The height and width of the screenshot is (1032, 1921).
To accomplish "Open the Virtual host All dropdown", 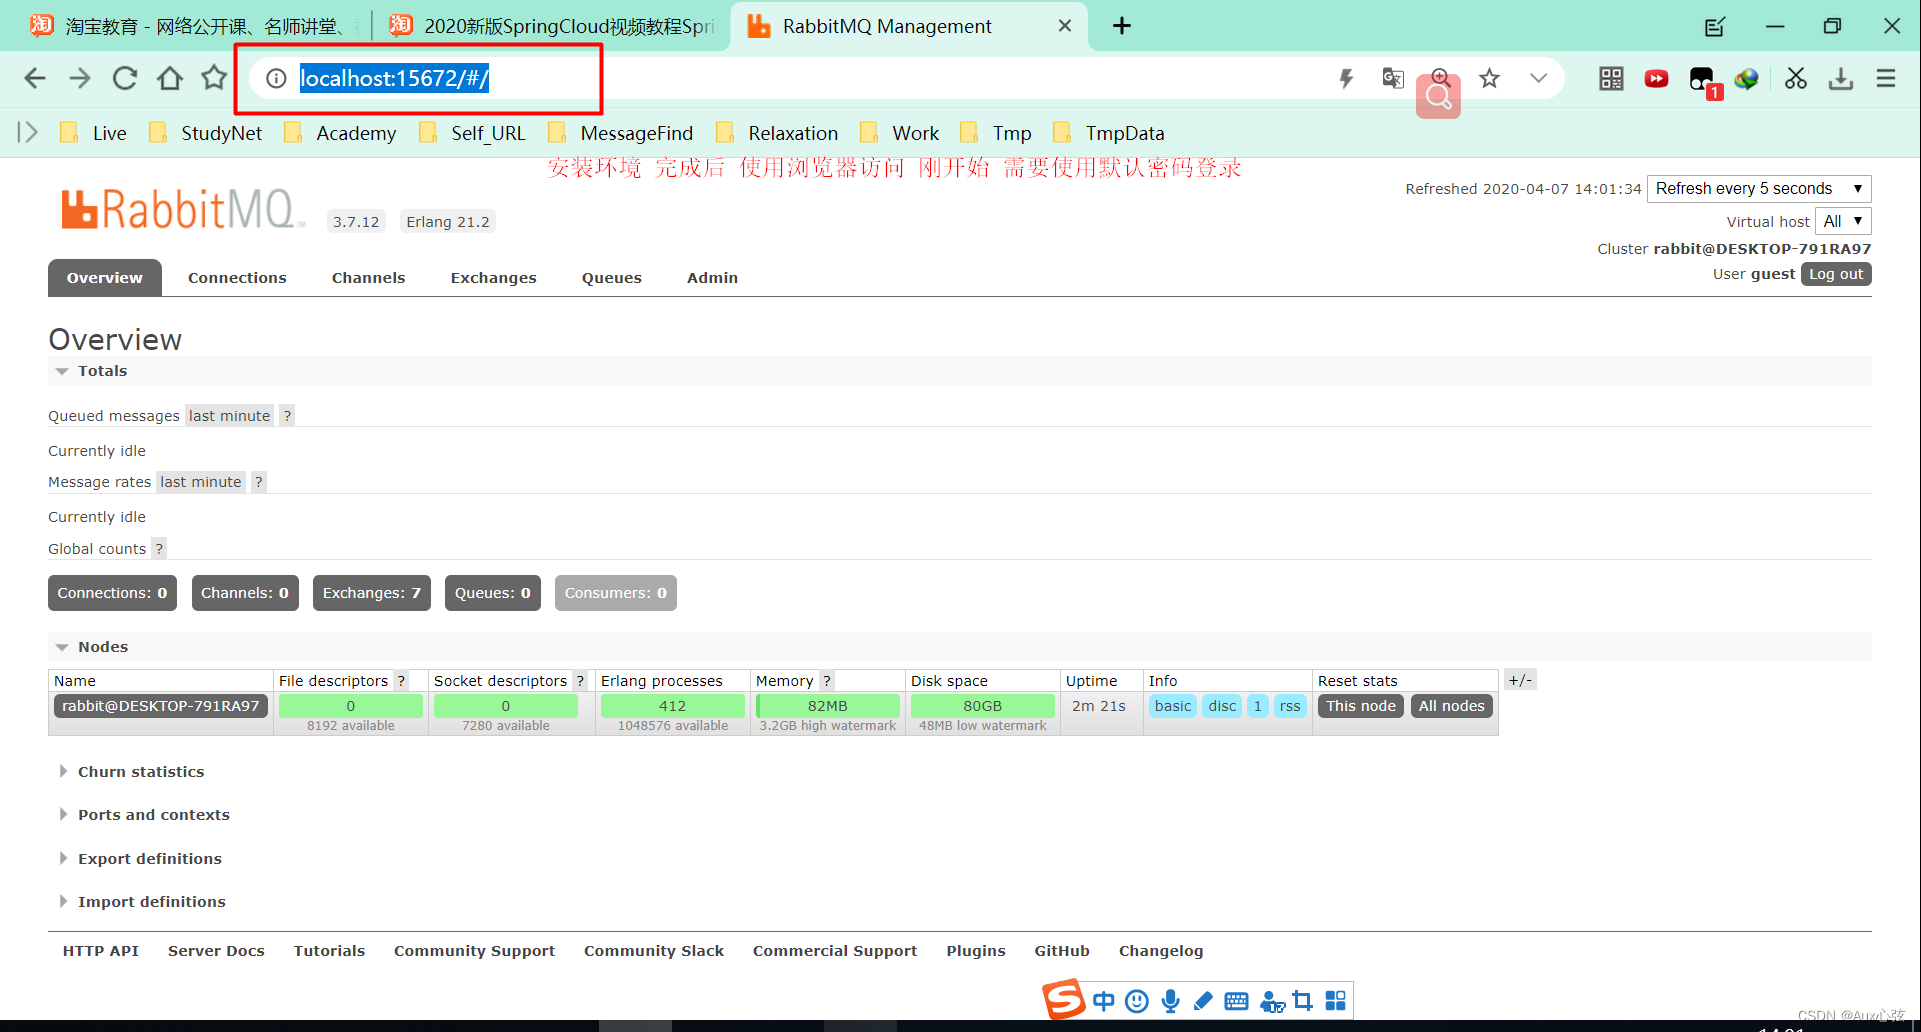I will pos(1843,221).
